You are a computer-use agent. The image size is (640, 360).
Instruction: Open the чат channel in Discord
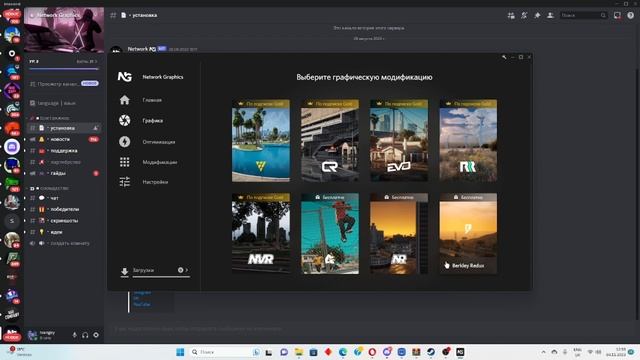pos(64,198)
